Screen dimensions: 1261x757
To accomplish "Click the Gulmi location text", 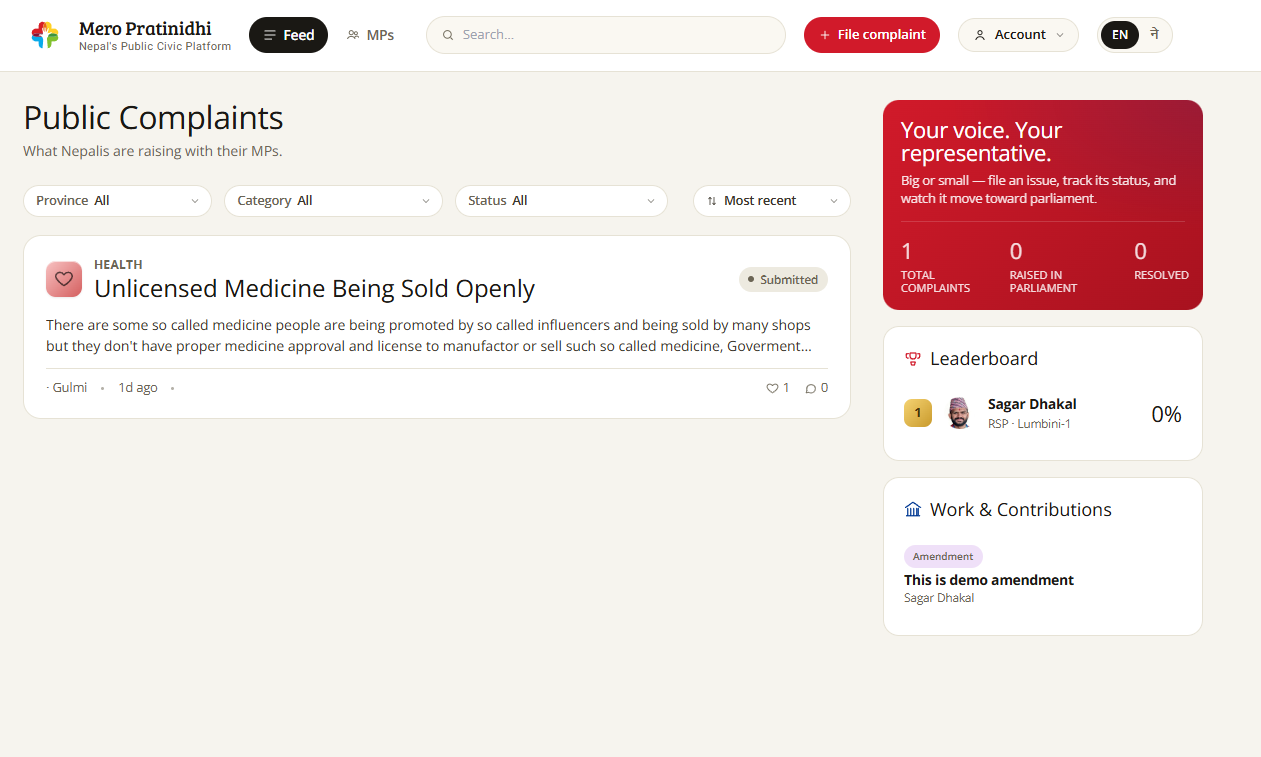I will tap(69, 388).
